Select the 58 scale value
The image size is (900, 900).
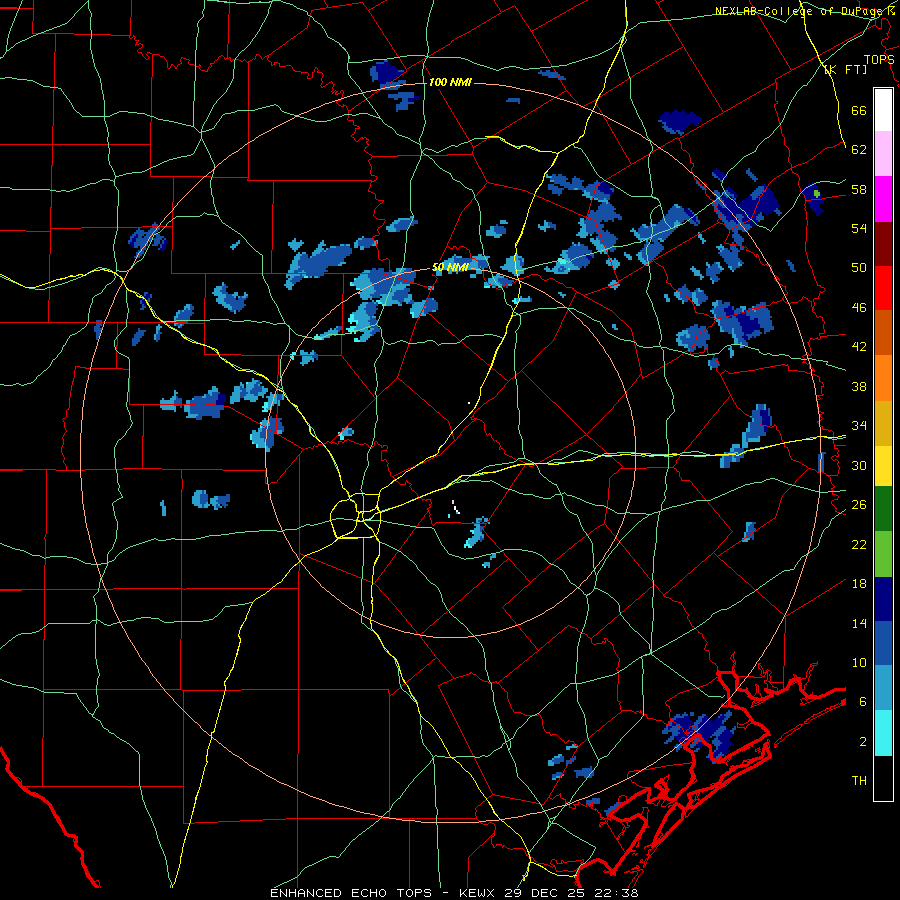(x=859, y=189)
